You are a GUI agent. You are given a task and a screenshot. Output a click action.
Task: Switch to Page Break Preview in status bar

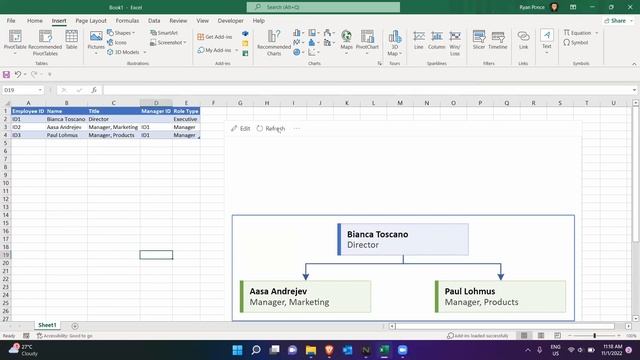pyautogui.click(x=558, y=336)
